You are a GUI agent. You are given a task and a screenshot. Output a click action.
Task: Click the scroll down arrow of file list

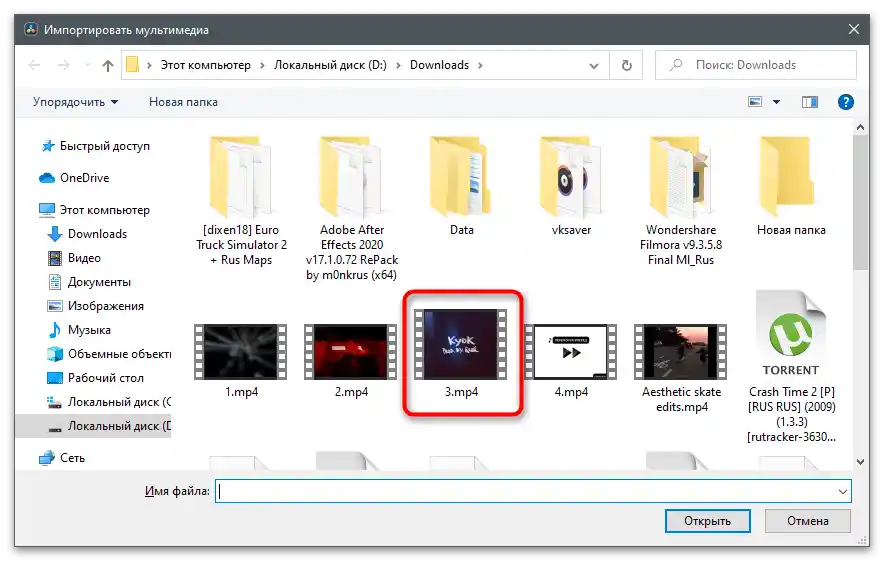[x=860, y=461]
